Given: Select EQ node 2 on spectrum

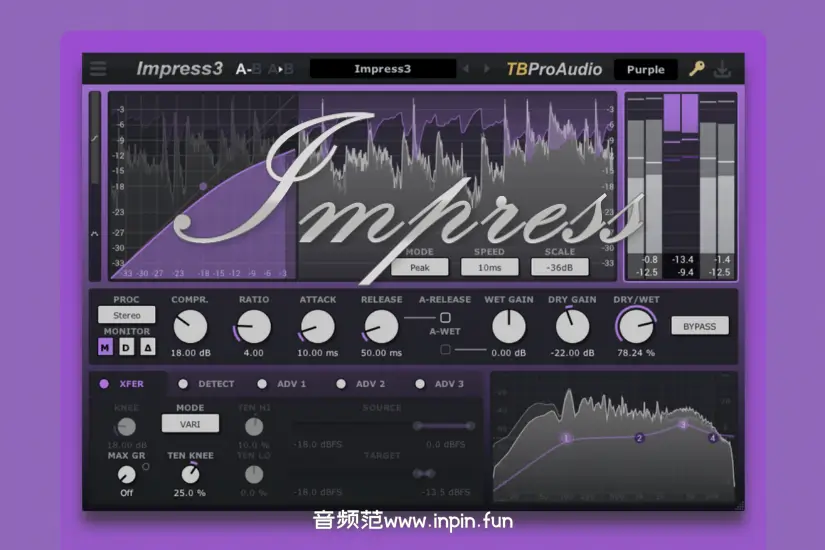Looking at the screenshot, I should [639, 438].
